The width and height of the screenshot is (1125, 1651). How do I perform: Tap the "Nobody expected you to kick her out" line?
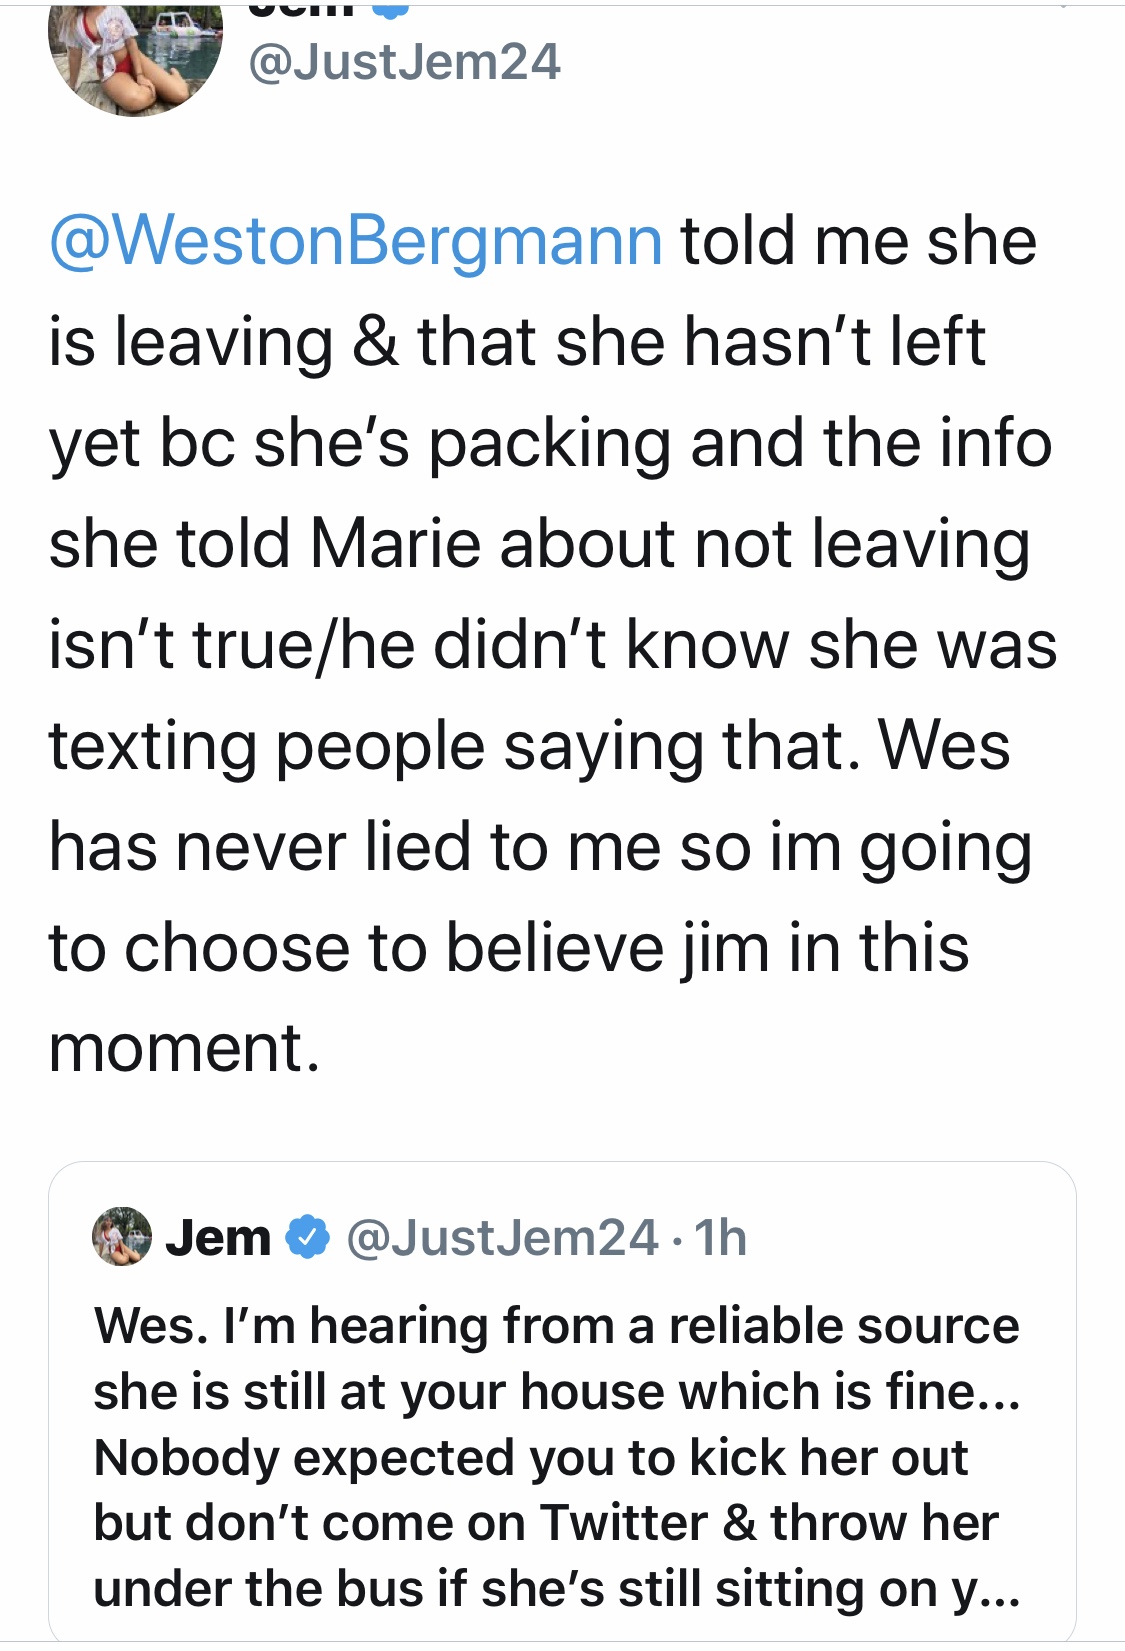tap(531, 1458)
